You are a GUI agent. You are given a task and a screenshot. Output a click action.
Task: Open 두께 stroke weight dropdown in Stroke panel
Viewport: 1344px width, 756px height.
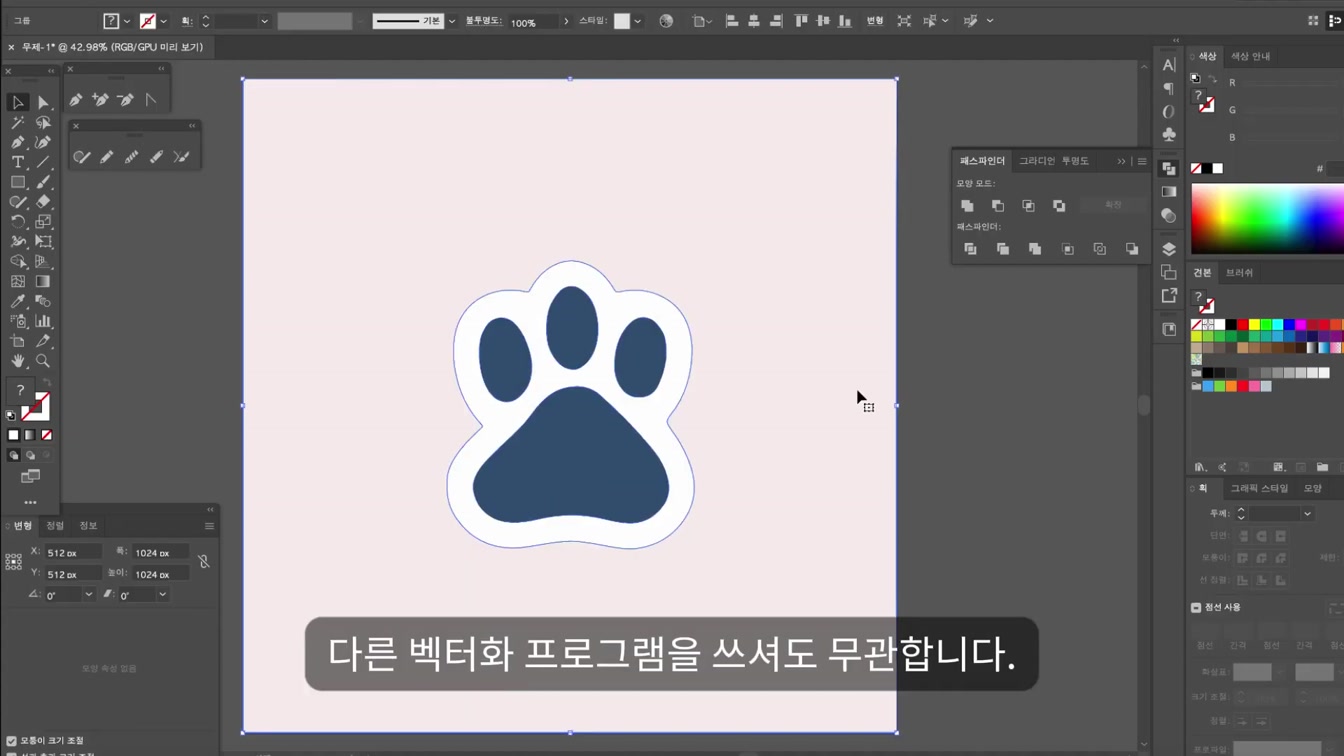[x=1307, y=514]
